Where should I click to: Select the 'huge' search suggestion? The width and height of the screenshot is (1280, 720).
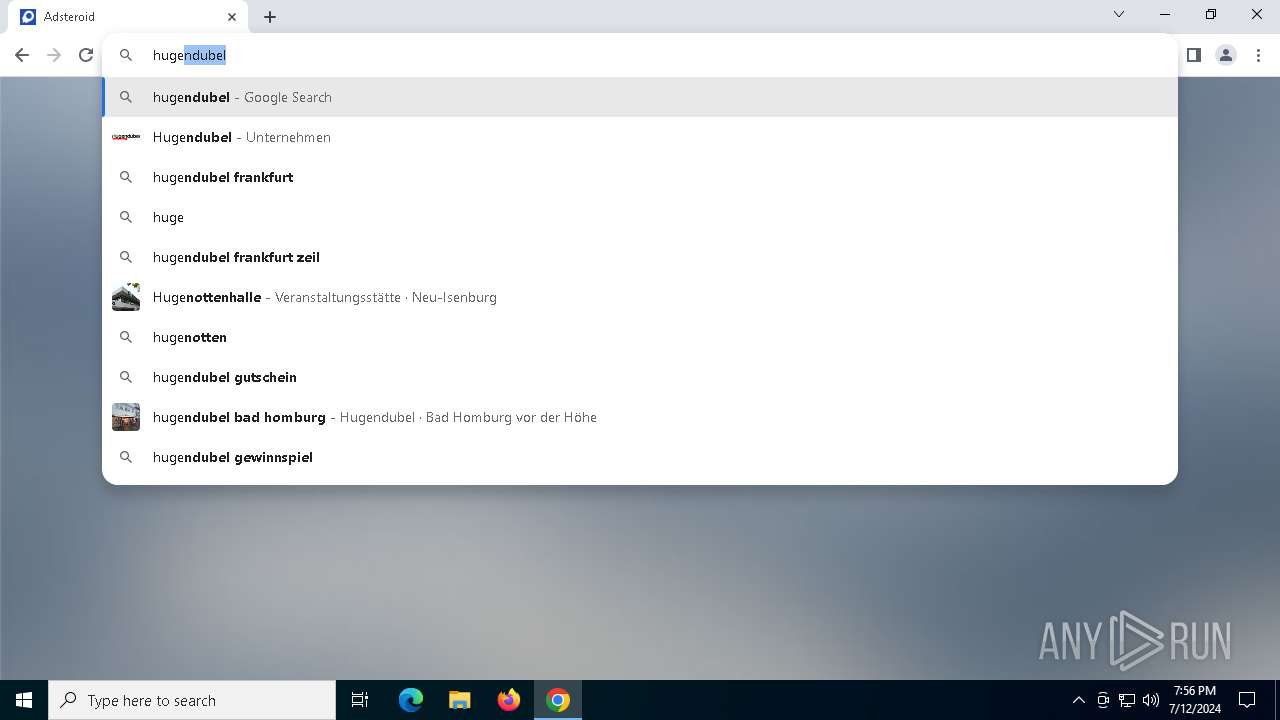point(640,217)
